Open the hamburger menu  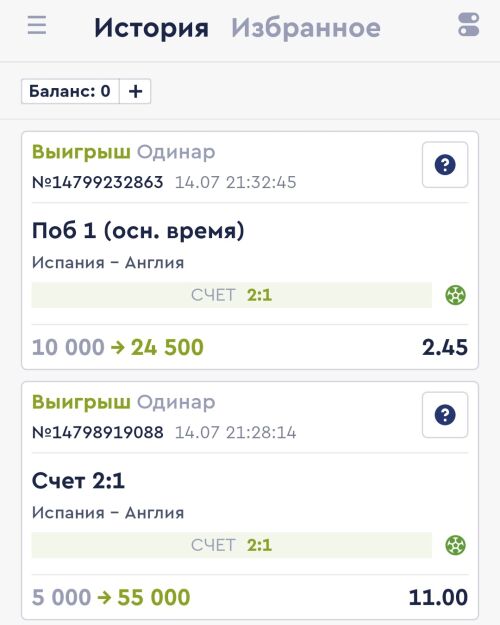coord(37,26)
